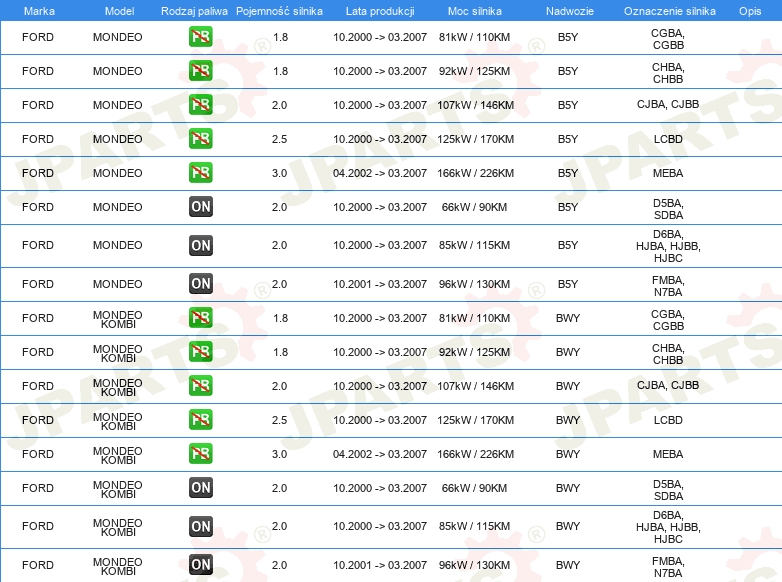Click the ON diesel icon for B5Y 66kW
This screenshot has width=782, height=582.
pyautogui.click(x=200, y=206)
